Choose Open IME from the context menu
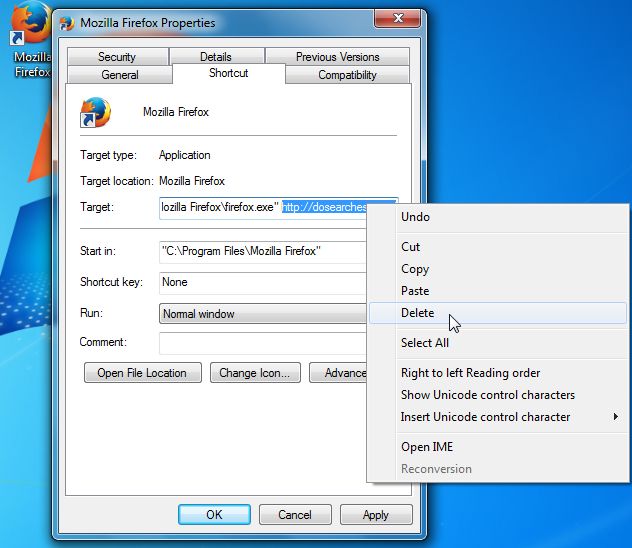 coord(498,447)
